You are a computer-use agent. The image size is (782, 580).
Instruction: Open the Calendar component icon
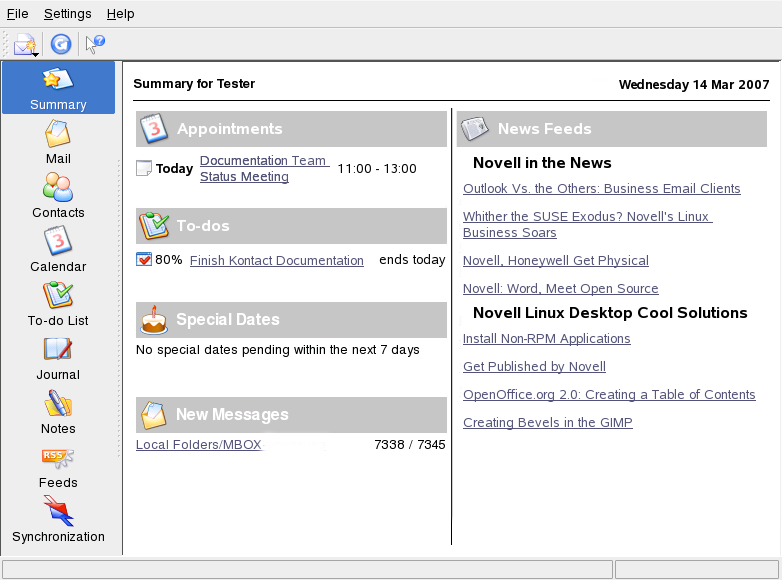pos(58,241)
